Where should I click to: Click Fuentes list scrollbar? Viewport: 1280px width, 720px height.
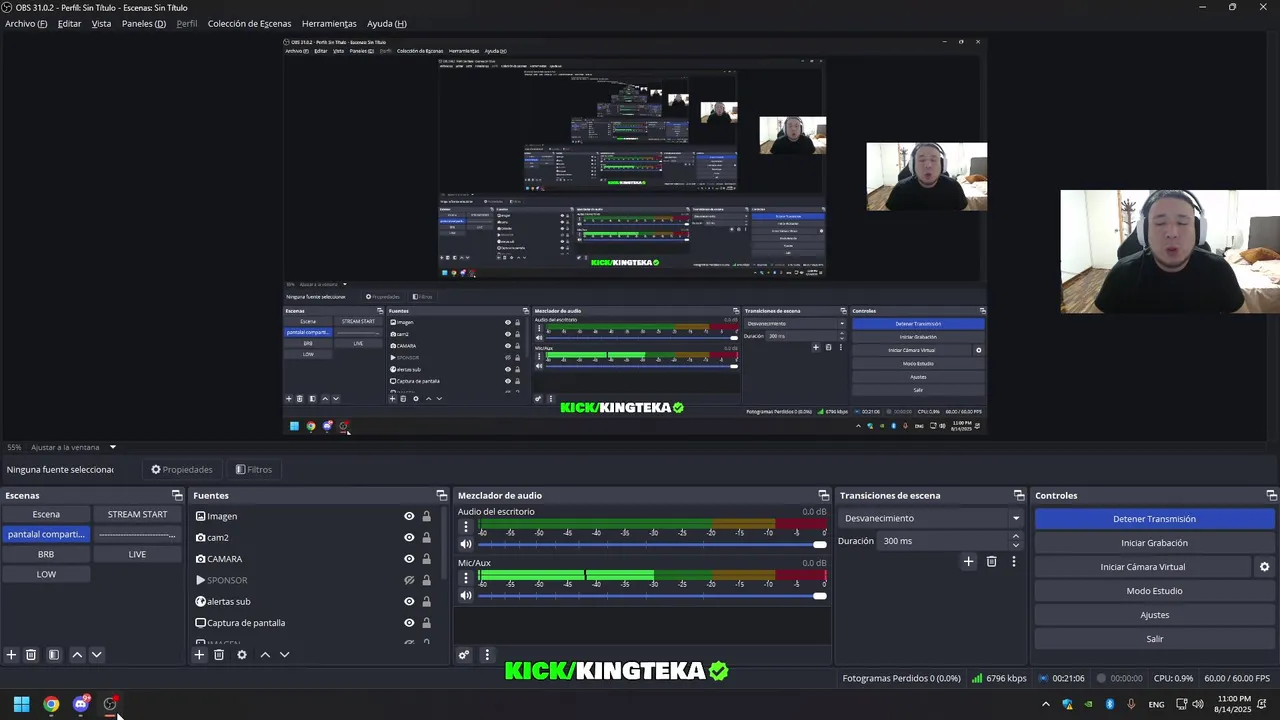[443, 542]
